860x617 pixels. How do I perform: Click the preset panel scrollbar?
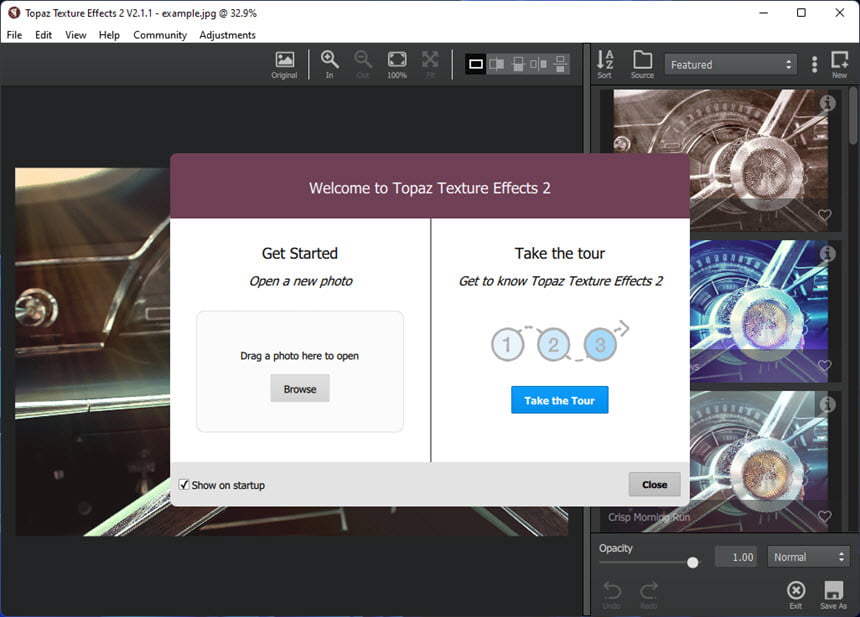pyautogui.click(x=852, y=115)
